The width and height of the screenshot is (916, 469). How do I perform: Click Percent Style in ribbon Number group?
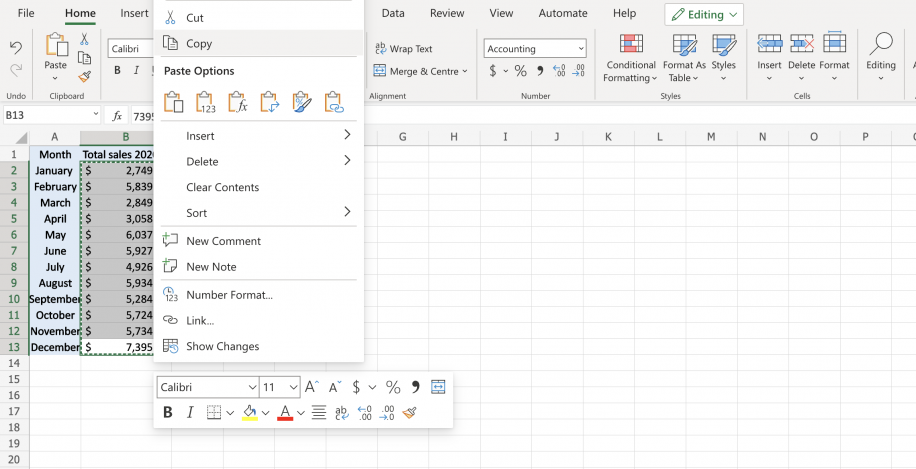[x=521, y=71]
